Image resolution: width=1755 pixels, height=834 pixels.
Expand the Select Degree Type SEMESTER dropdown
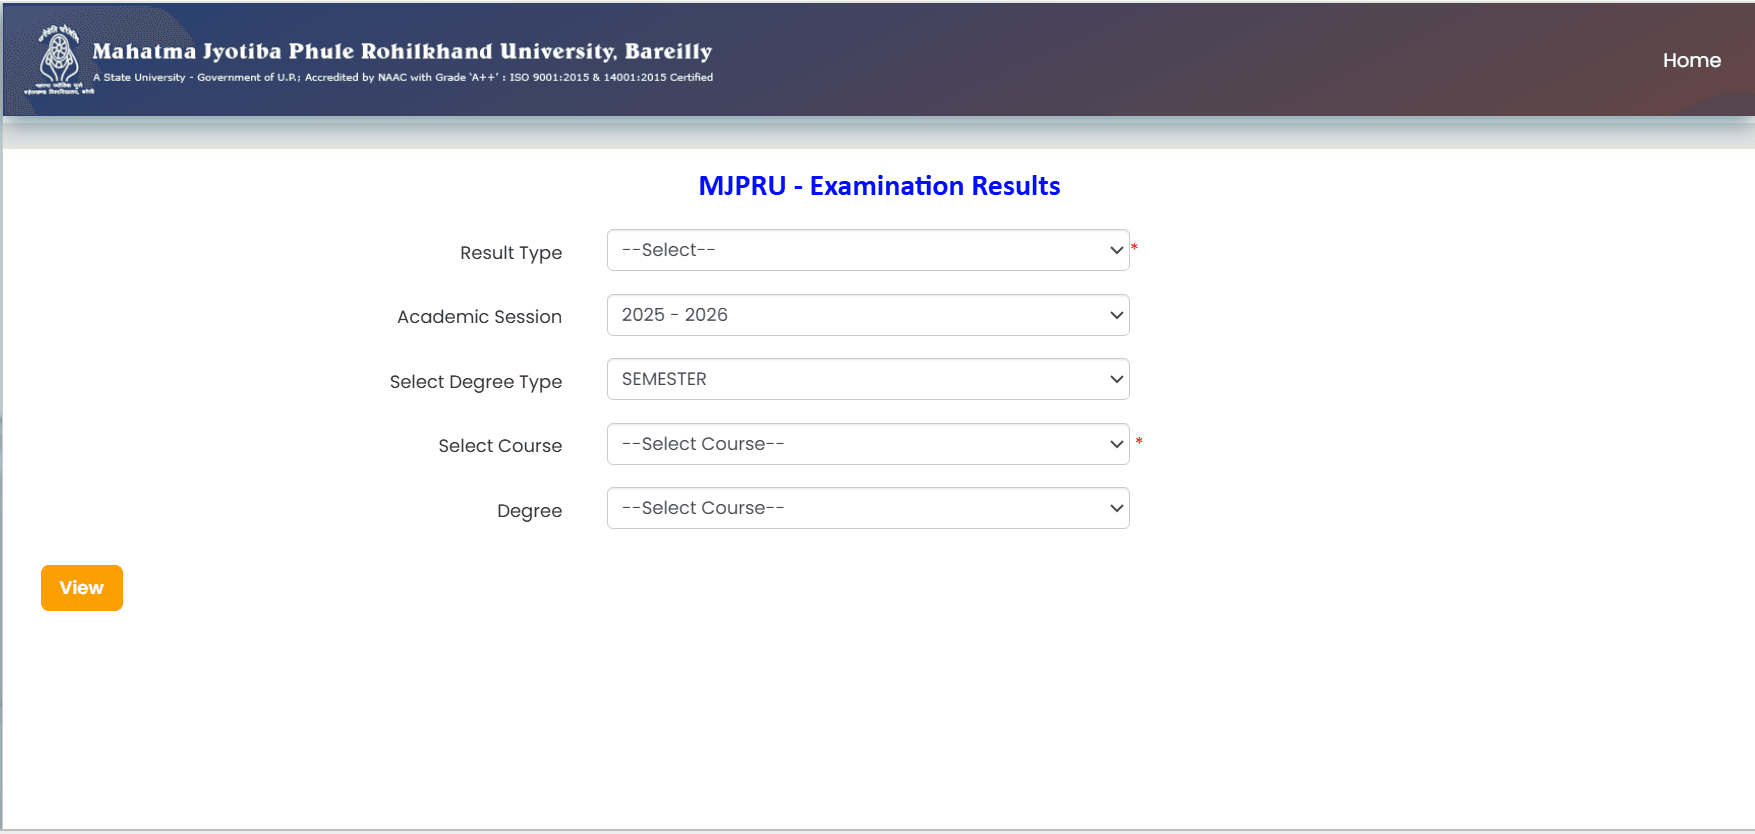[868, 379]
